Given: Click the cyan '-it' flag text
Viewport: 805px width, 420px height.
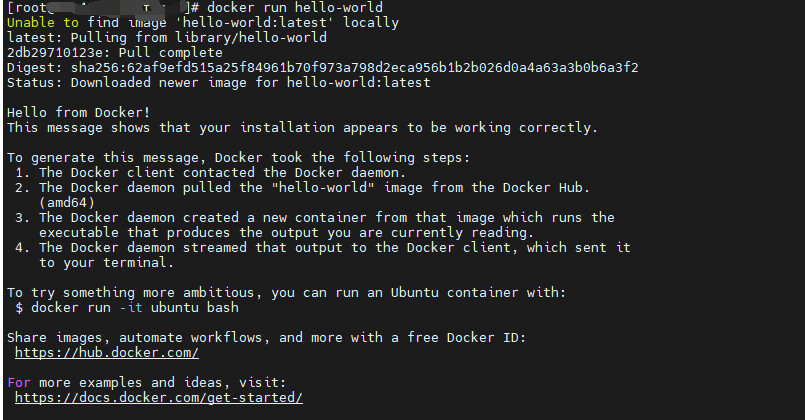Looking at the screenshot, I should click(130, 308).
